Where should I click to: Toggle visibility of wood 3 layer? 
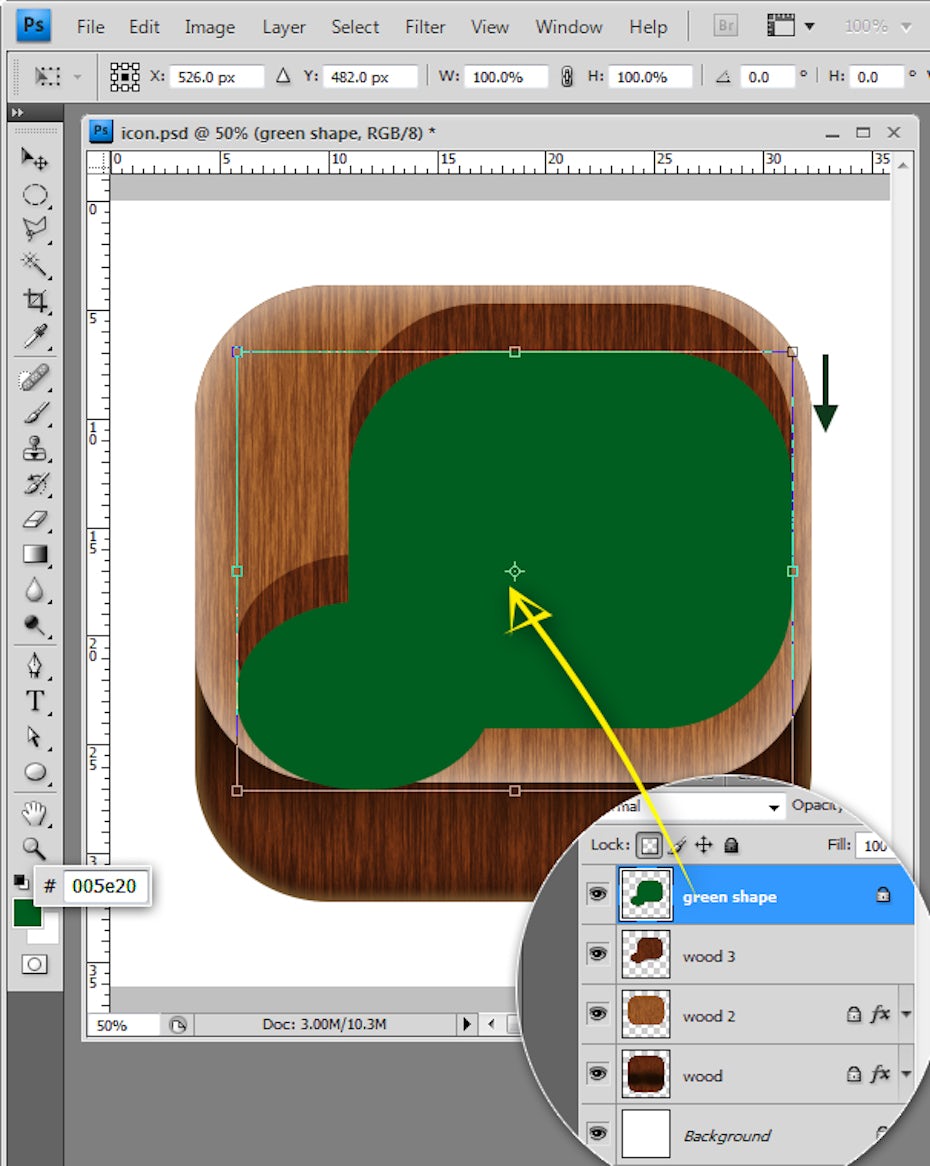coord(598,955)
